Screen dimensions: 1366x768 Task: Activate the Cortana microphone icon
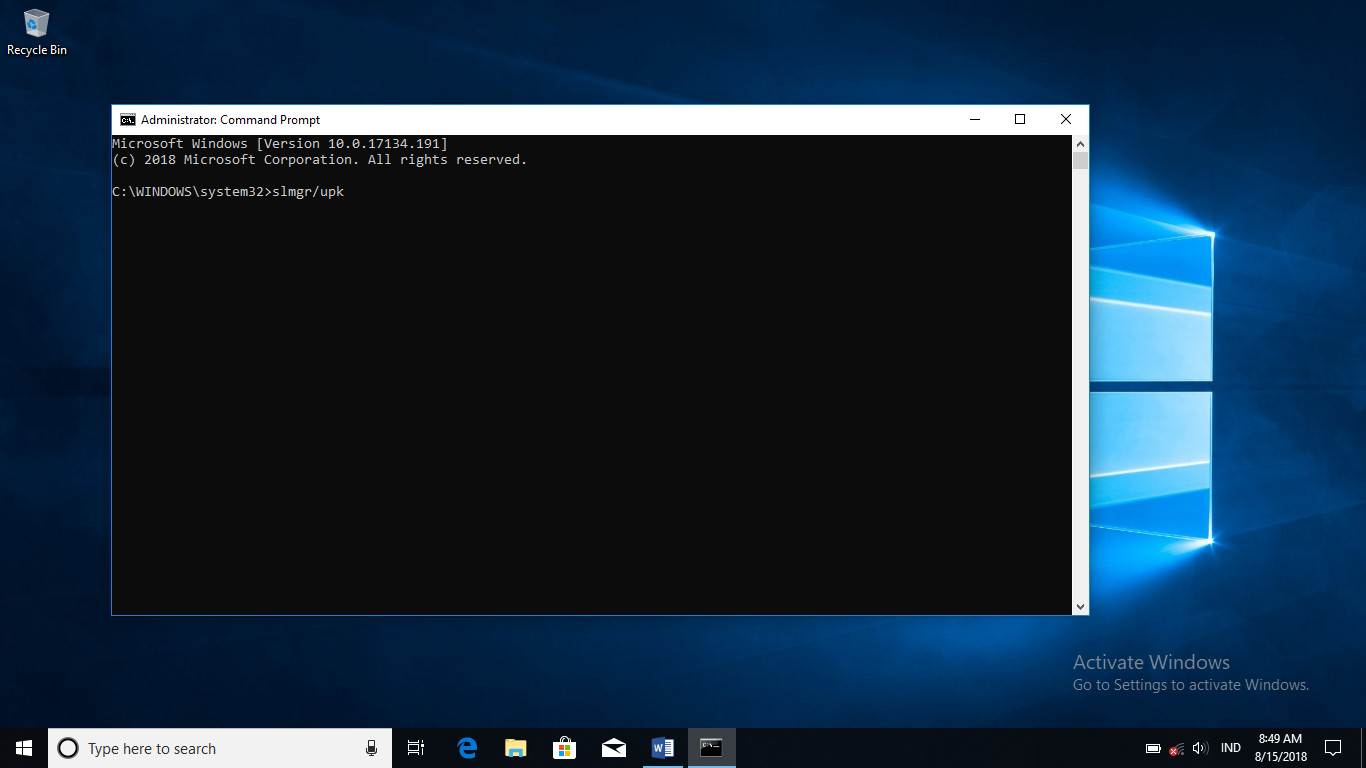point(371,748)
